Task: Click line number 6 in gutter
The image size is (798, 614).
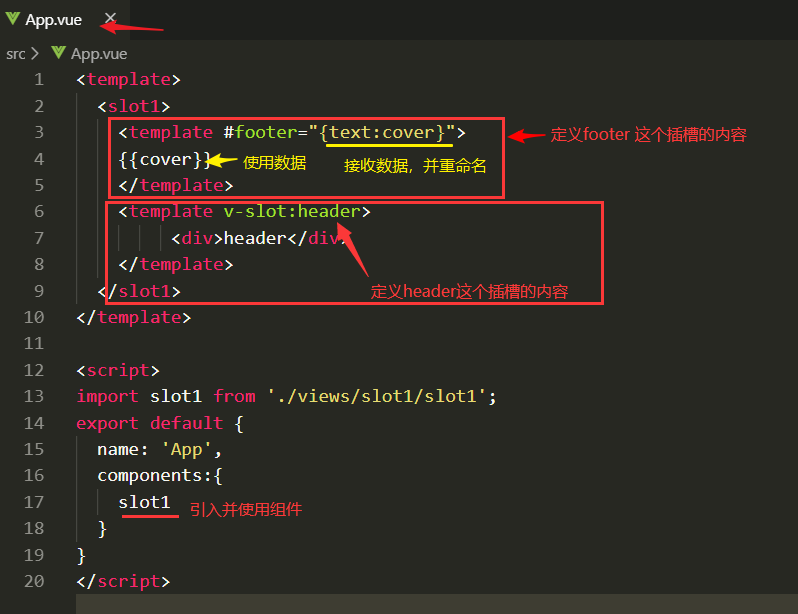Action: 39,211
